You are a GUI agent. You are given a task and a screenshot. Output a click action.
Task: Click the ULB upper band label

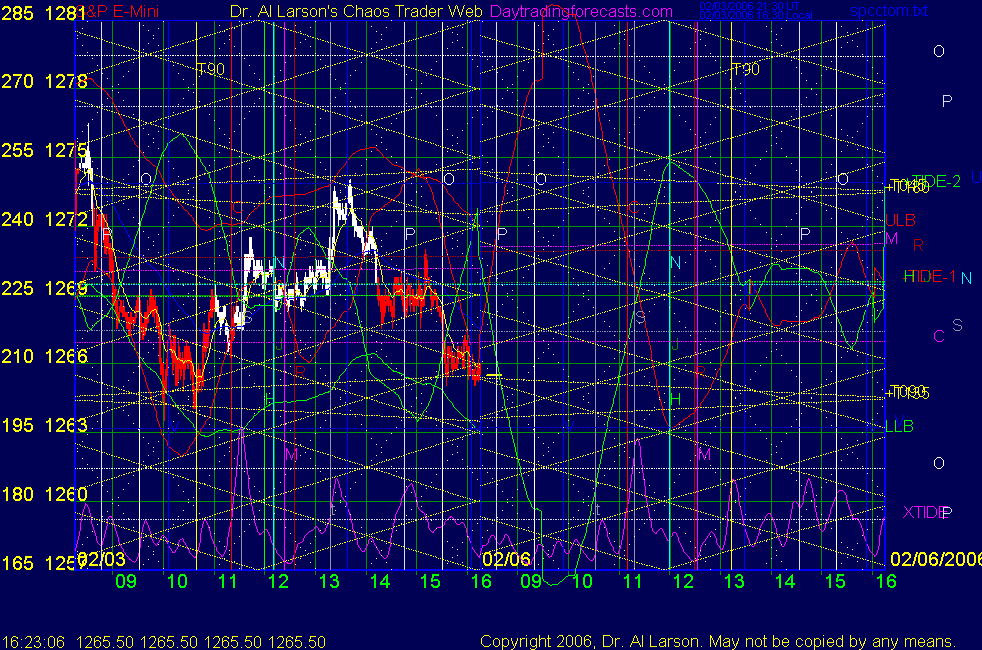pos(900,220)
